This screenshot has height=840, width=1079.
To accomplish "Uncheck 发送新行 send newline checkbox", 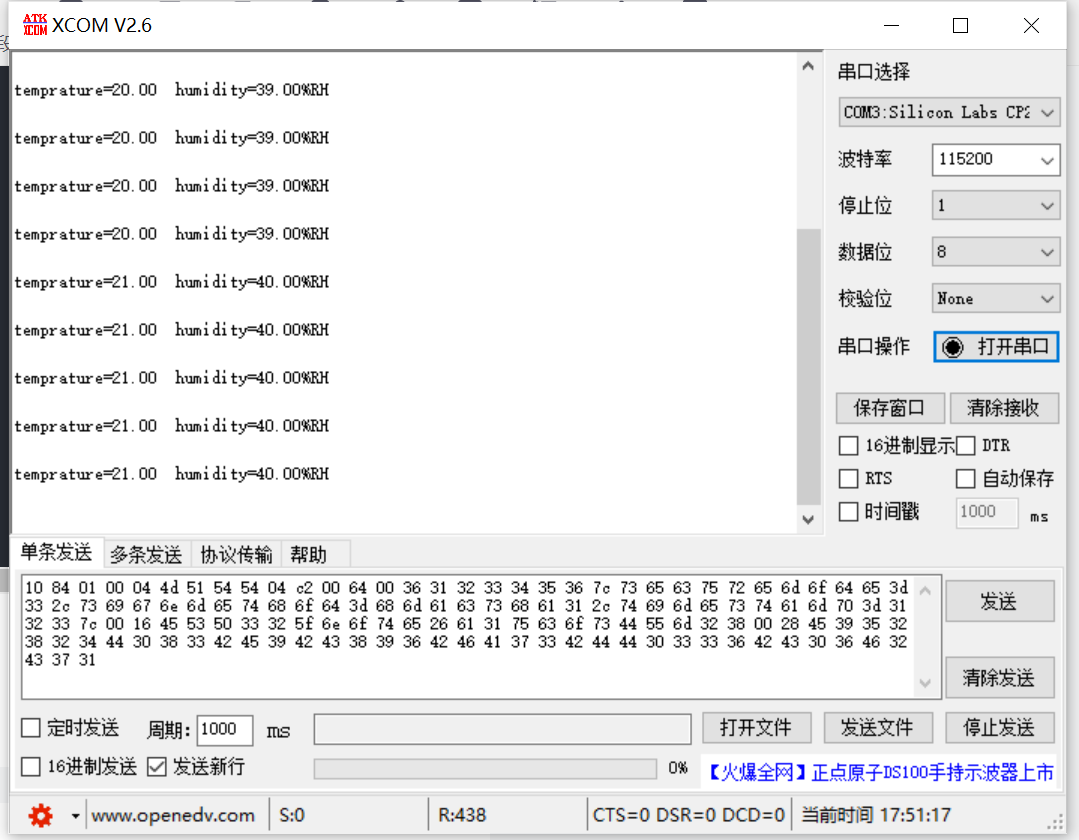I will [x=157, y=766].
